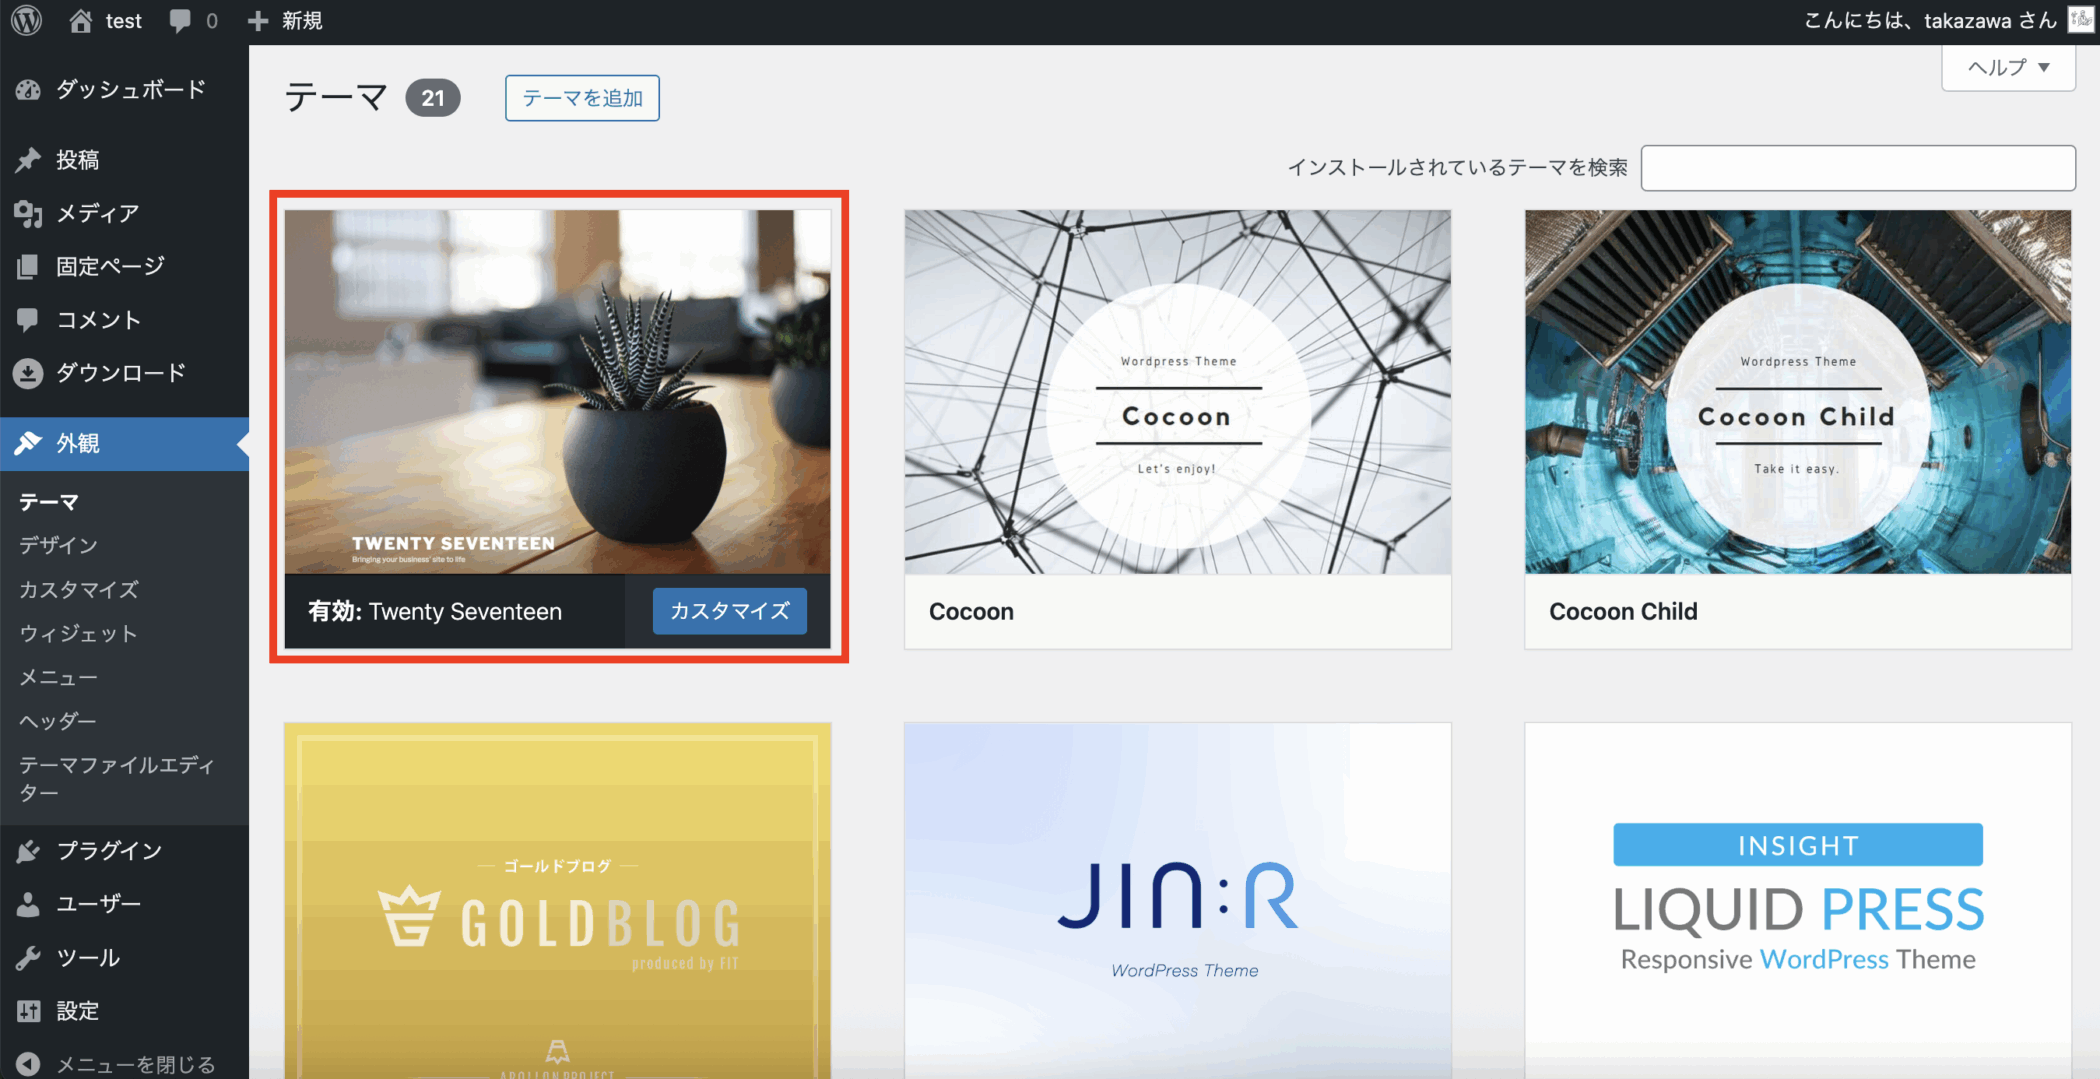This screenshot has height=1079, width=2100.
Task: Click the installed themes search field
Action: coord(1858,168)
